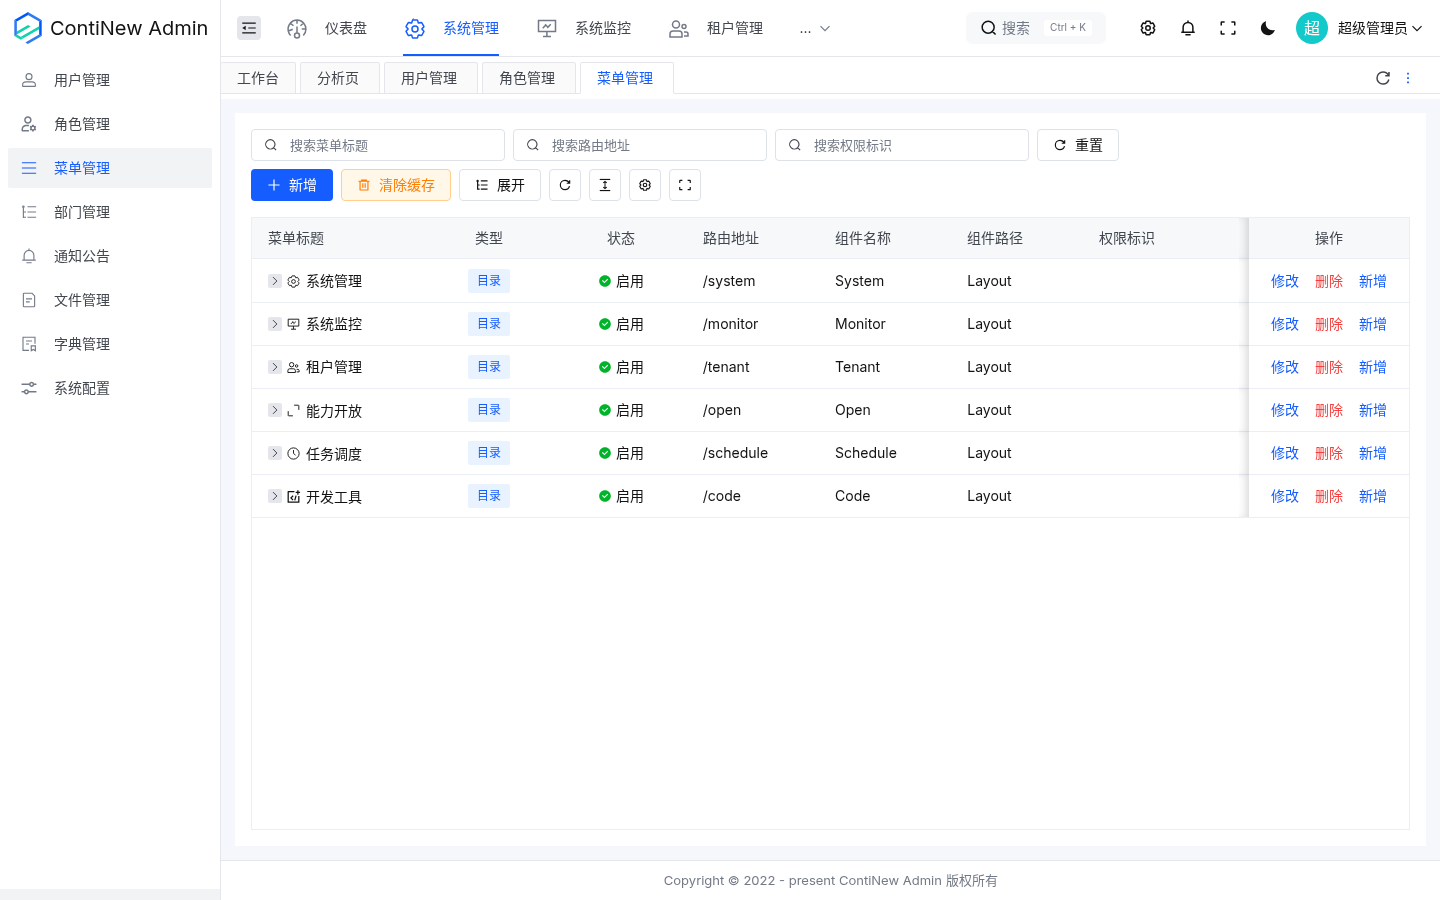The width and height of the screenshot is (1440, 900).
Task: Focus the 搜索菜单标题 input field
Action: [x=378, y=145]
